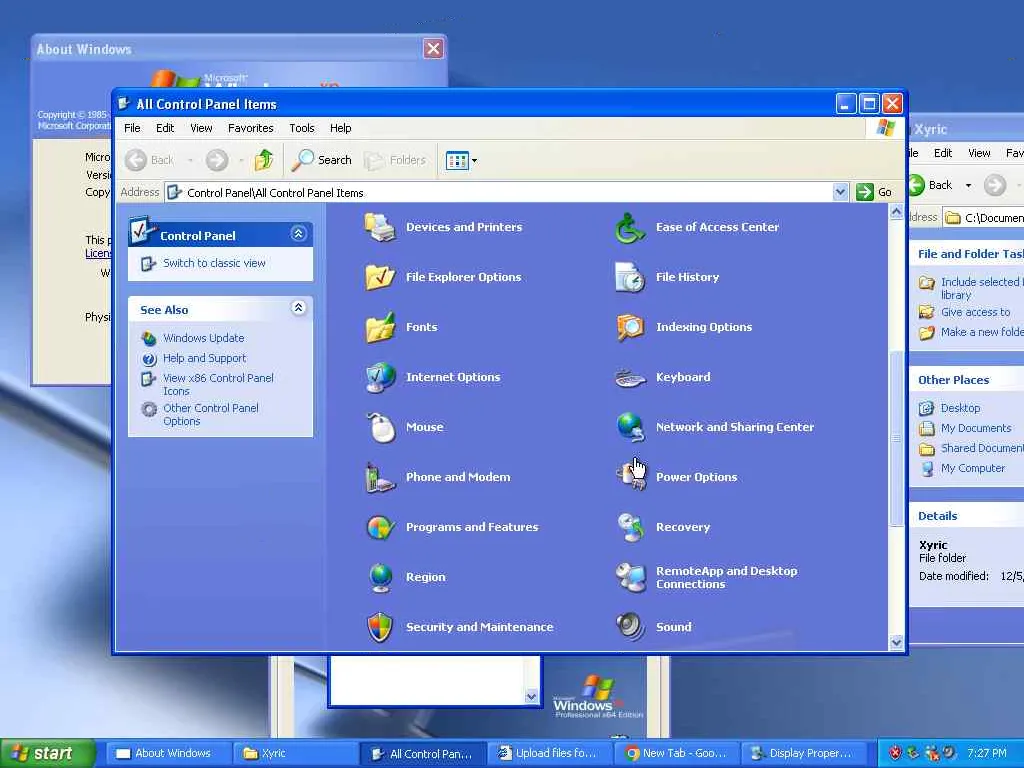Open the Security and Maintenance shield icon
1024x768 pixels.
tap(380, 627)
